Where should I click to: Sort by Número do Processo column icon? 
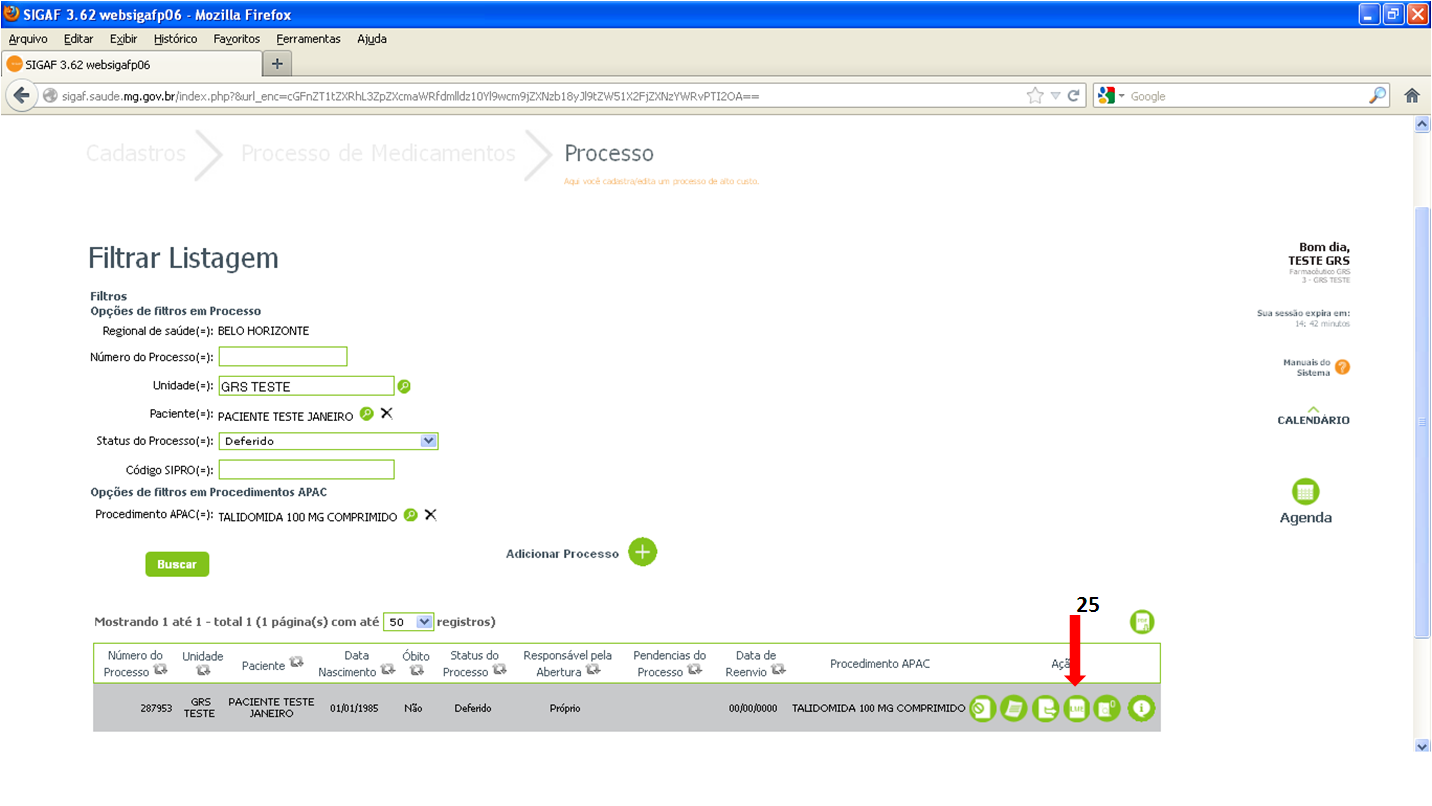click(160, 671)
